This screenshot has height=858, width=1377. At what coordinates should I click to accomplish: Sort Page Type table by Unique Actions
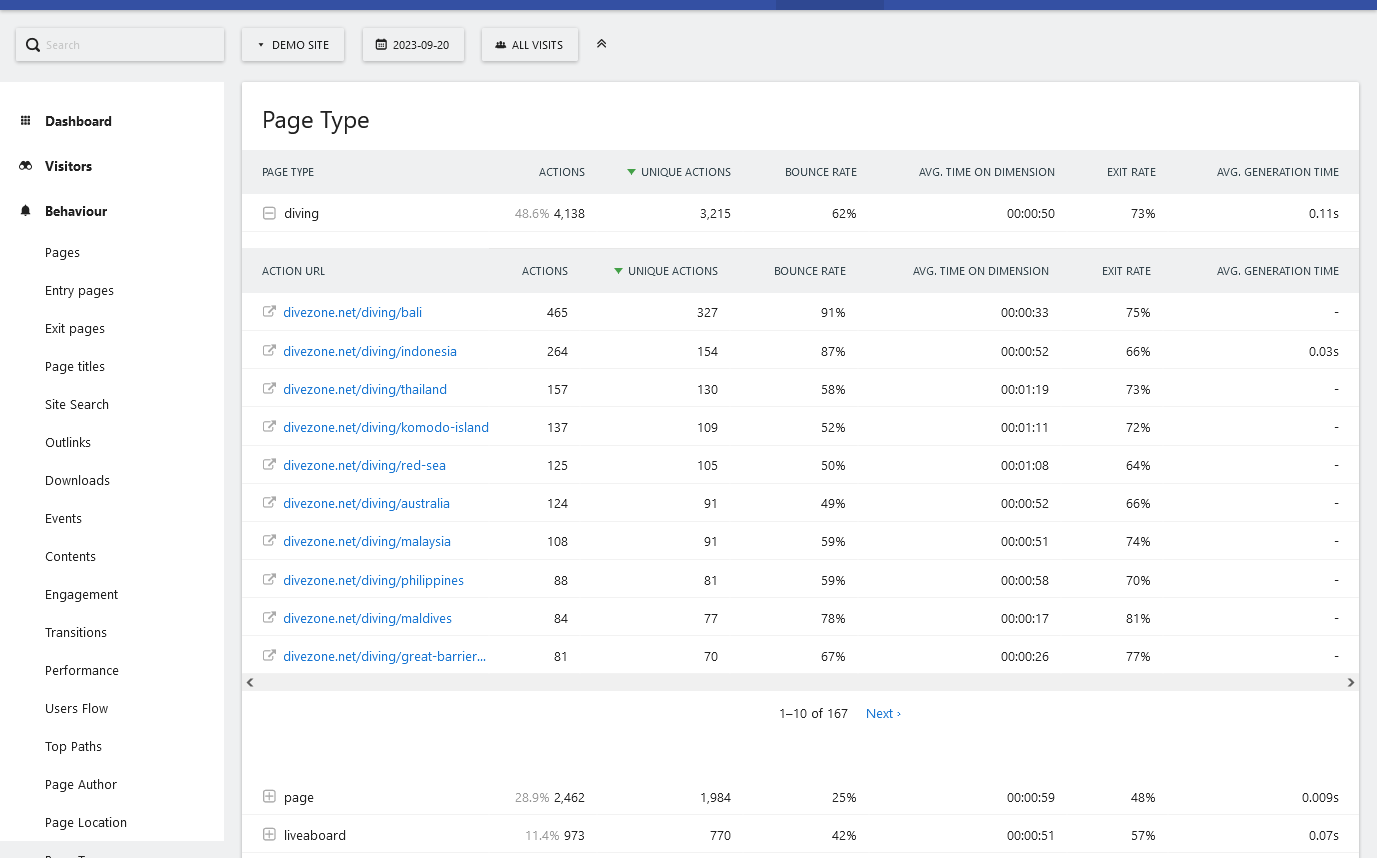click(679, 172)
